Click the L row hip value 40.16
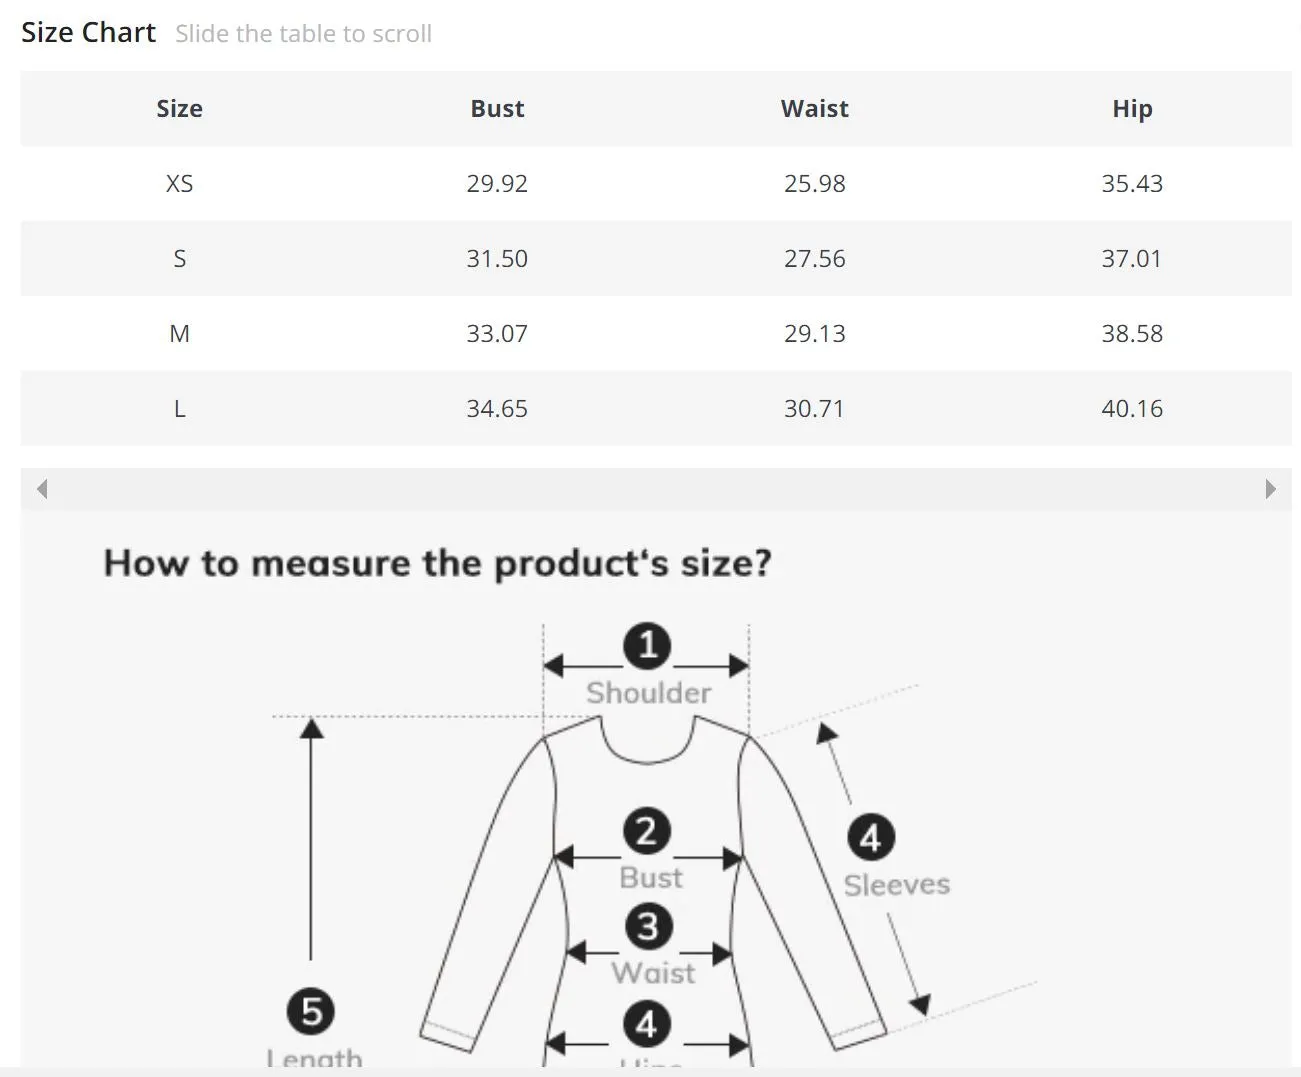 [1132, 409]
